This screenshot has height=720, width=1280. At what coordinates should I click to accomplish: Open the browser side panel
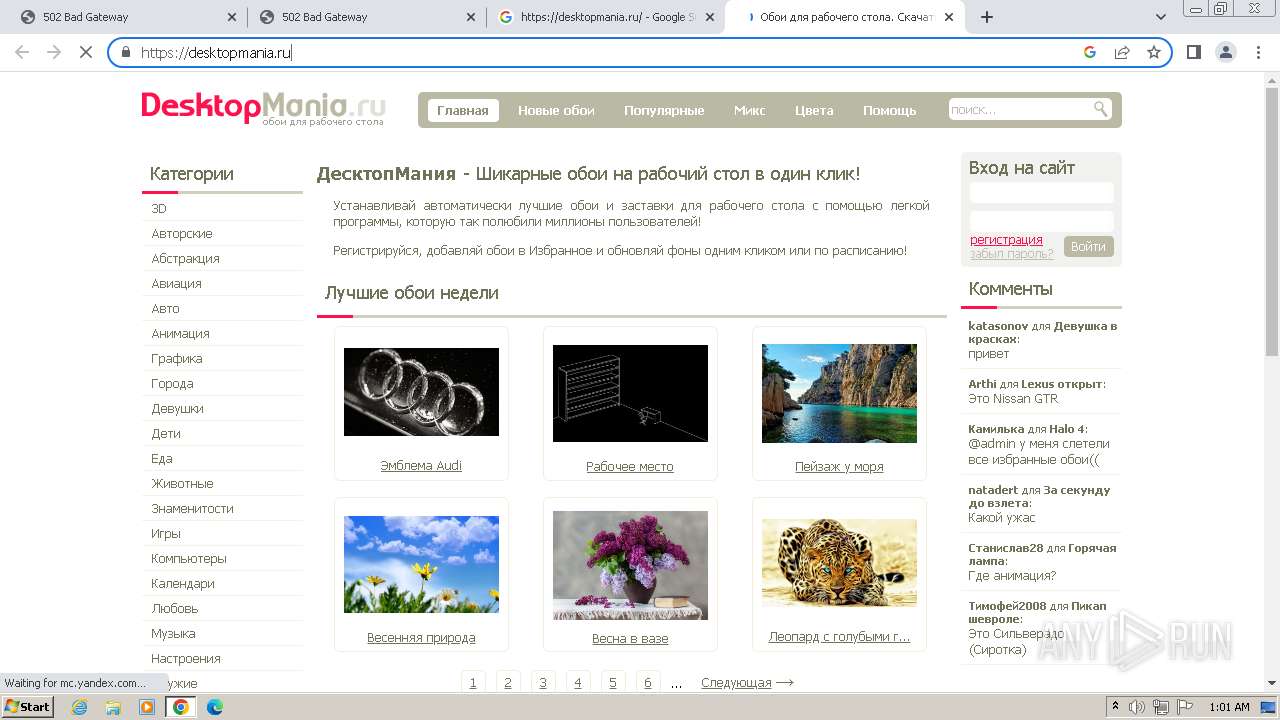(1193, 52)
